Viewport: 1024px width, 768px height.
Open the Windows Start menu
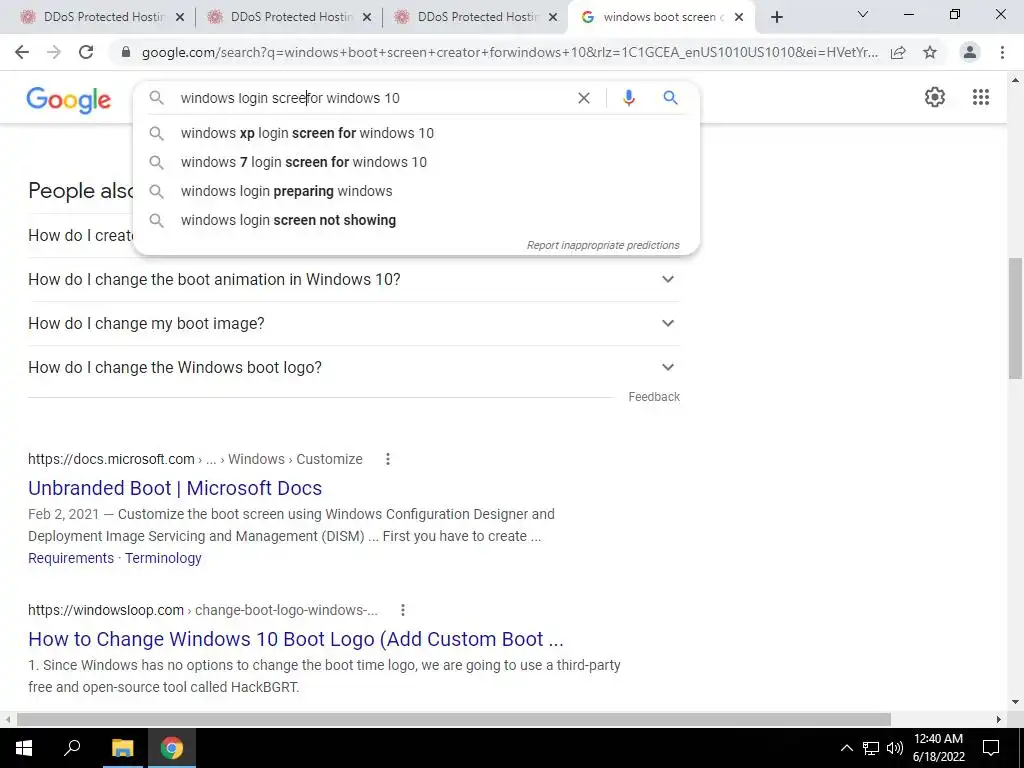[x=24, y=748]
